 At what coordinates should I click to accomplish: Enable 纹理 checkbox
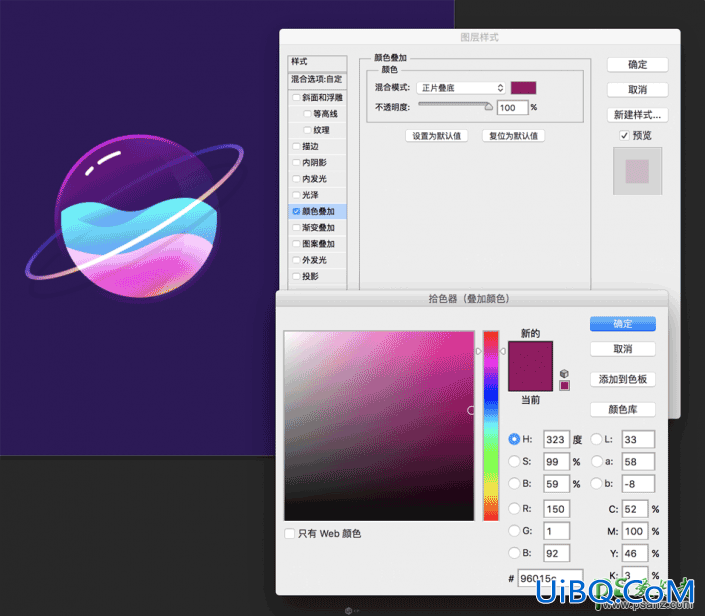click(x=307, y=130)
